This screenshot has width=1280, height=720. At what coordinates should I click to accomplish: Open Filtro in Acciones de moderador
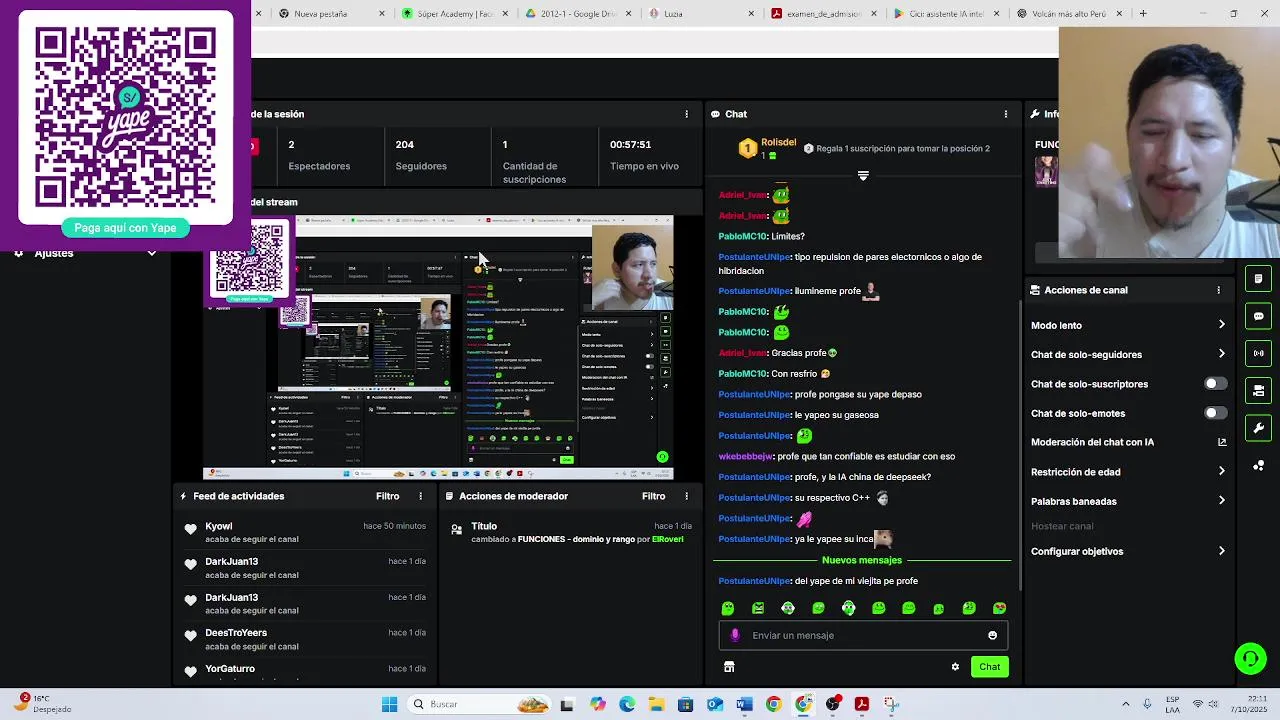[654, 496]
